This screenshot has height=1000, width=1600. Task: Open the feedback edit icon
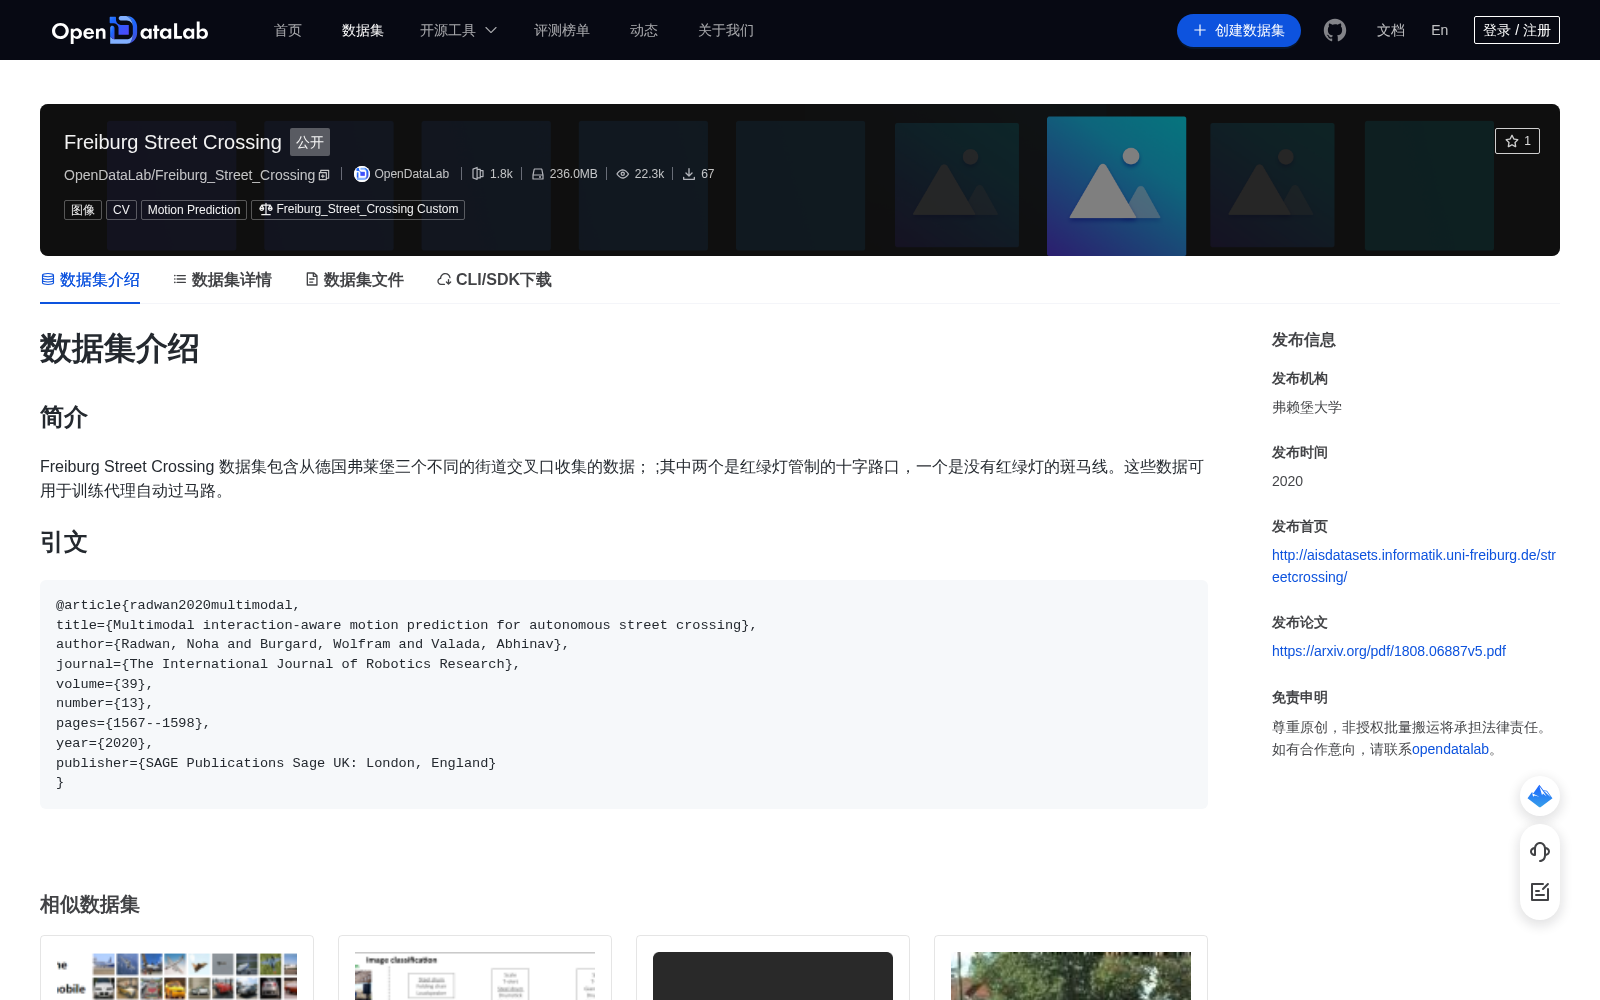click(1540, 892)
